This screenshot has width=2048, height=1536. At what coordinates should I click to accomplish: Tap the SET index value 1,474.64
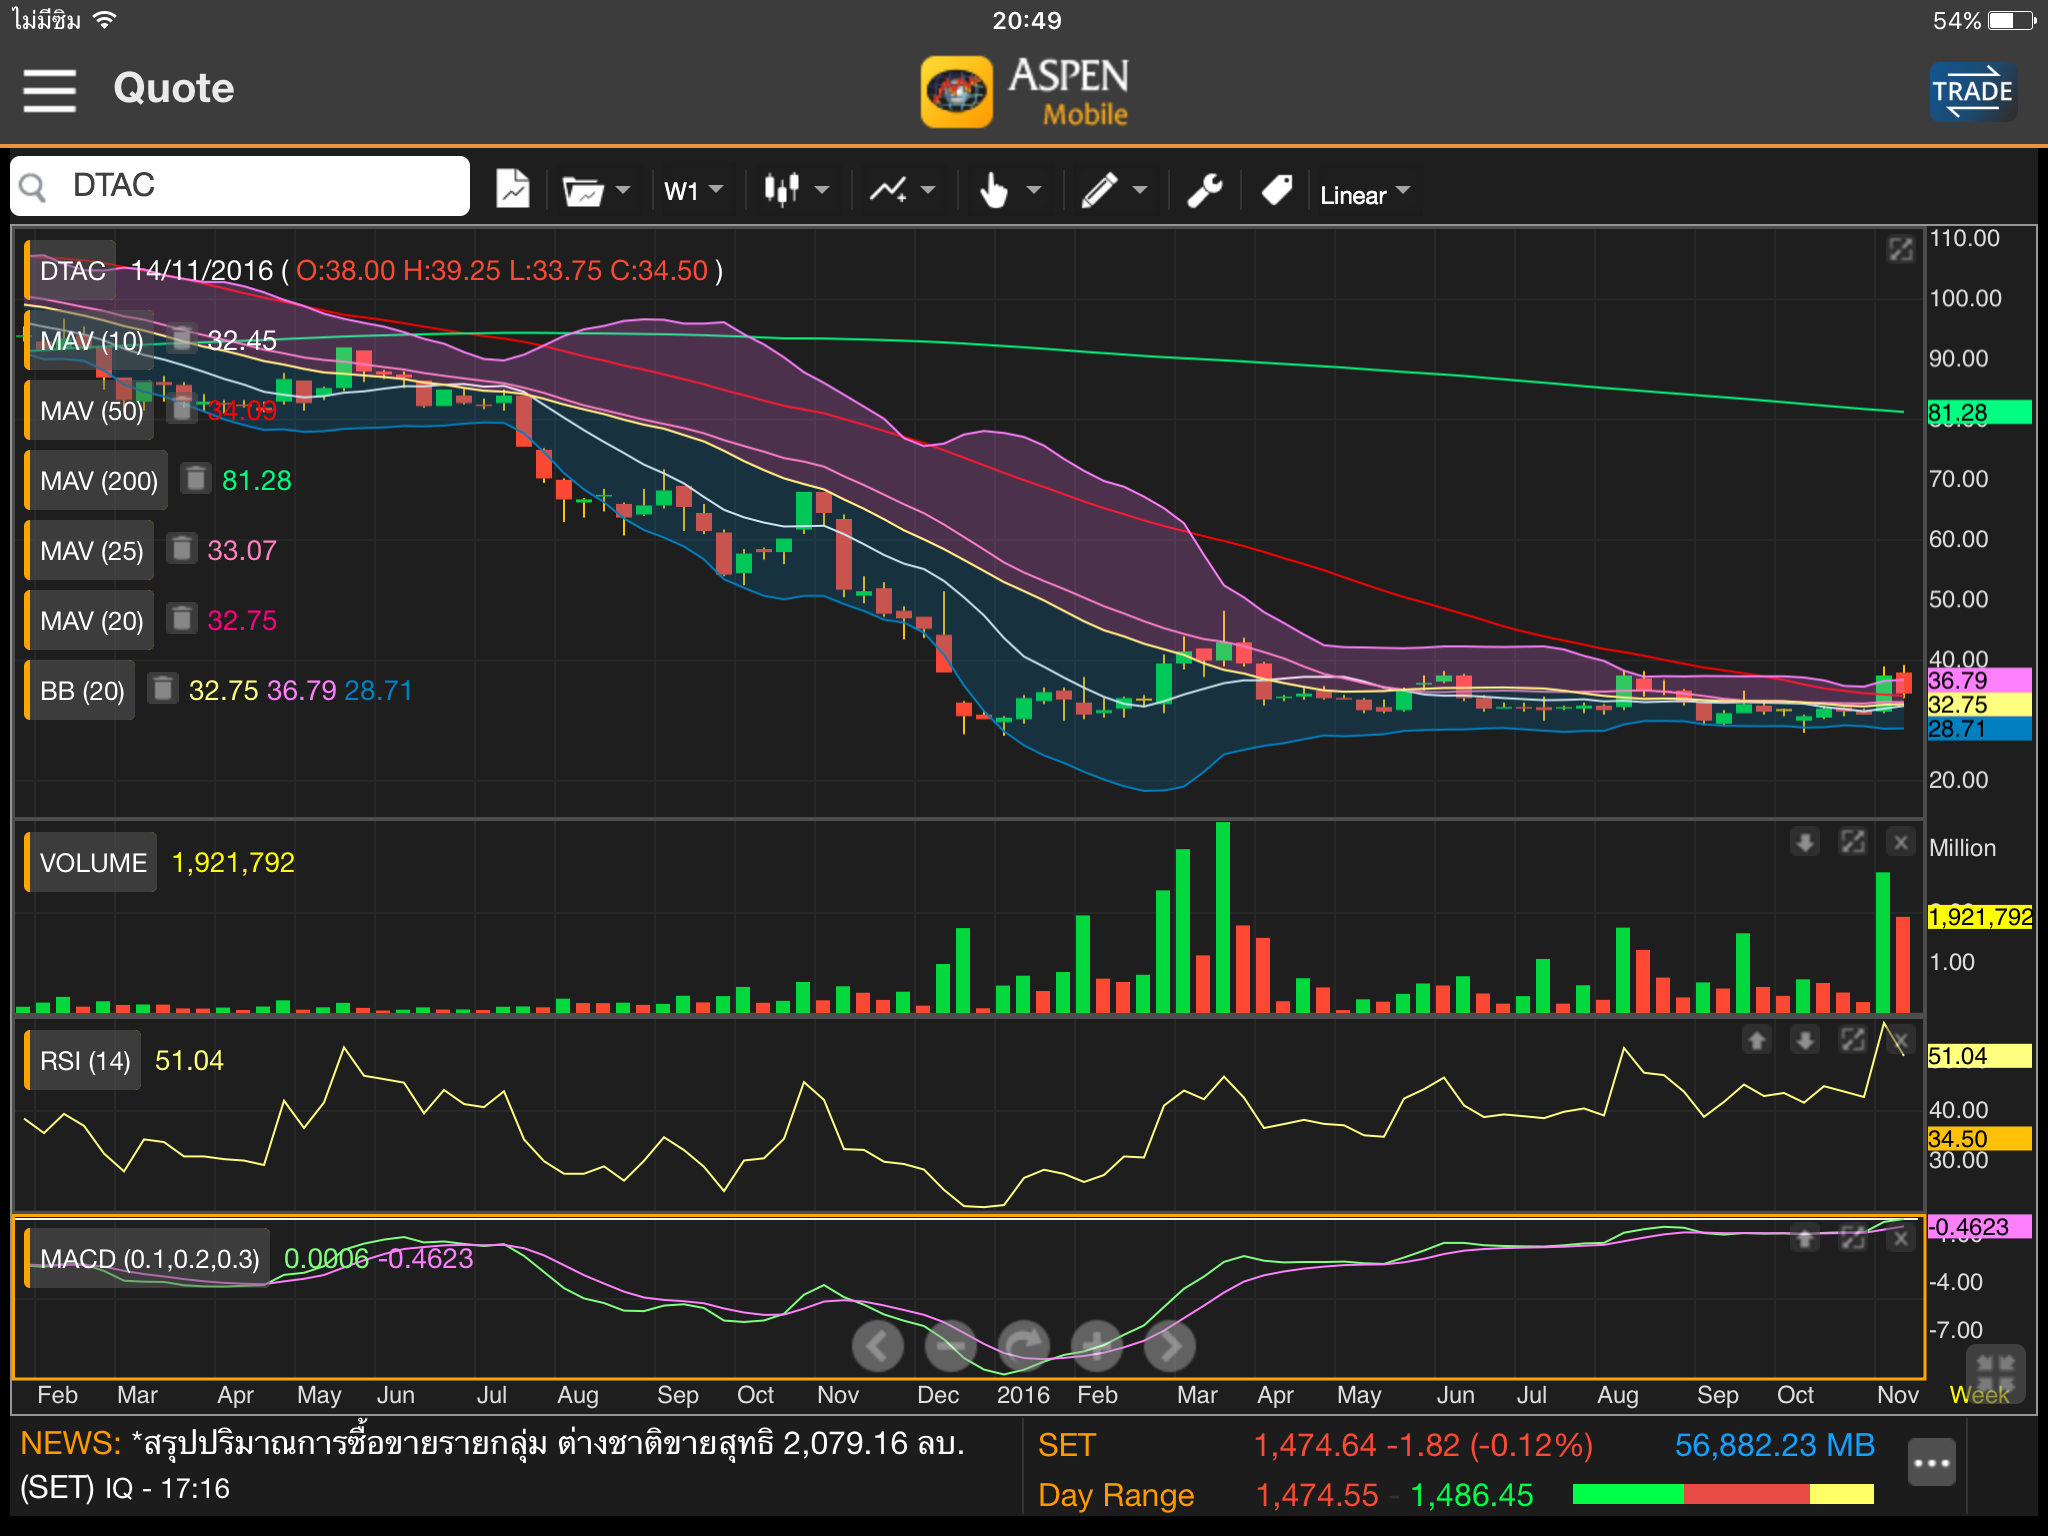[1315, 1445]
